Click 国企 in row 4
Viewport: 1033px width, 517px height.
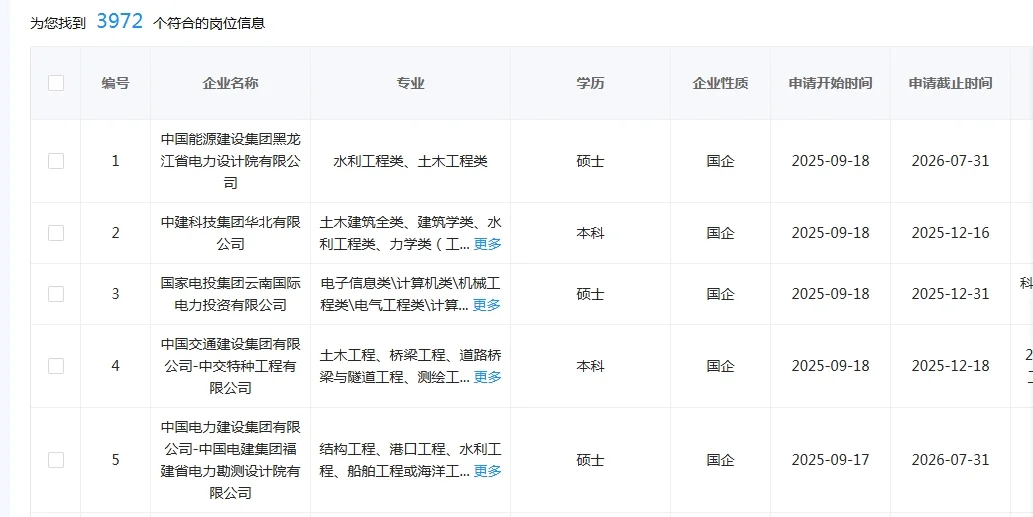(x=720, y=366)
